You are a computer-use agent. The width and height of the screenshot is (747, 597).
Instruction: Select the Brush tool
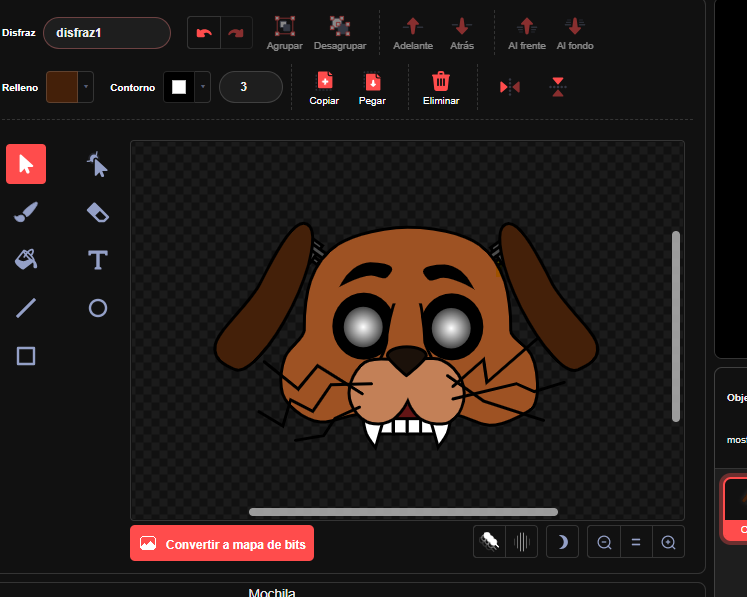pyautogui.click(x=26, y=212)
